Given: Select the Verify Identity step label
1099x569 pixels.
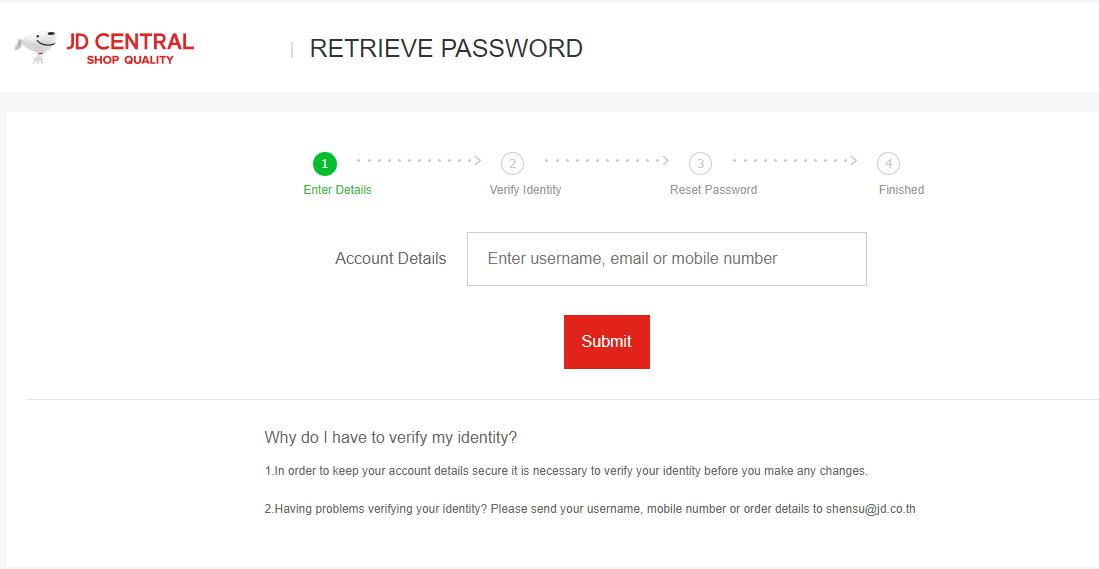Looking at the screenshot, I should pyautogui.click(x=526, y=190).
